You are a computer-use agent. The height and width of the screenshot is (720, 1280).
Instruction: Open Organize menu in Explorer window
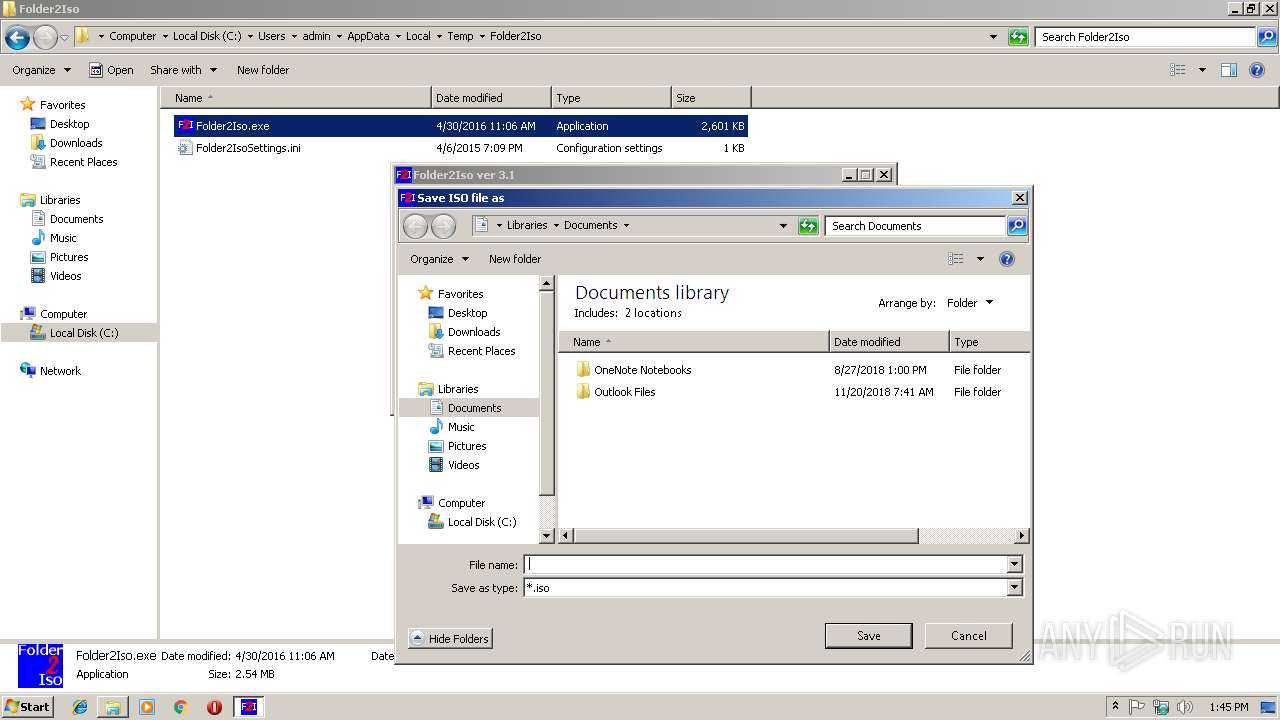pos(41,70)
